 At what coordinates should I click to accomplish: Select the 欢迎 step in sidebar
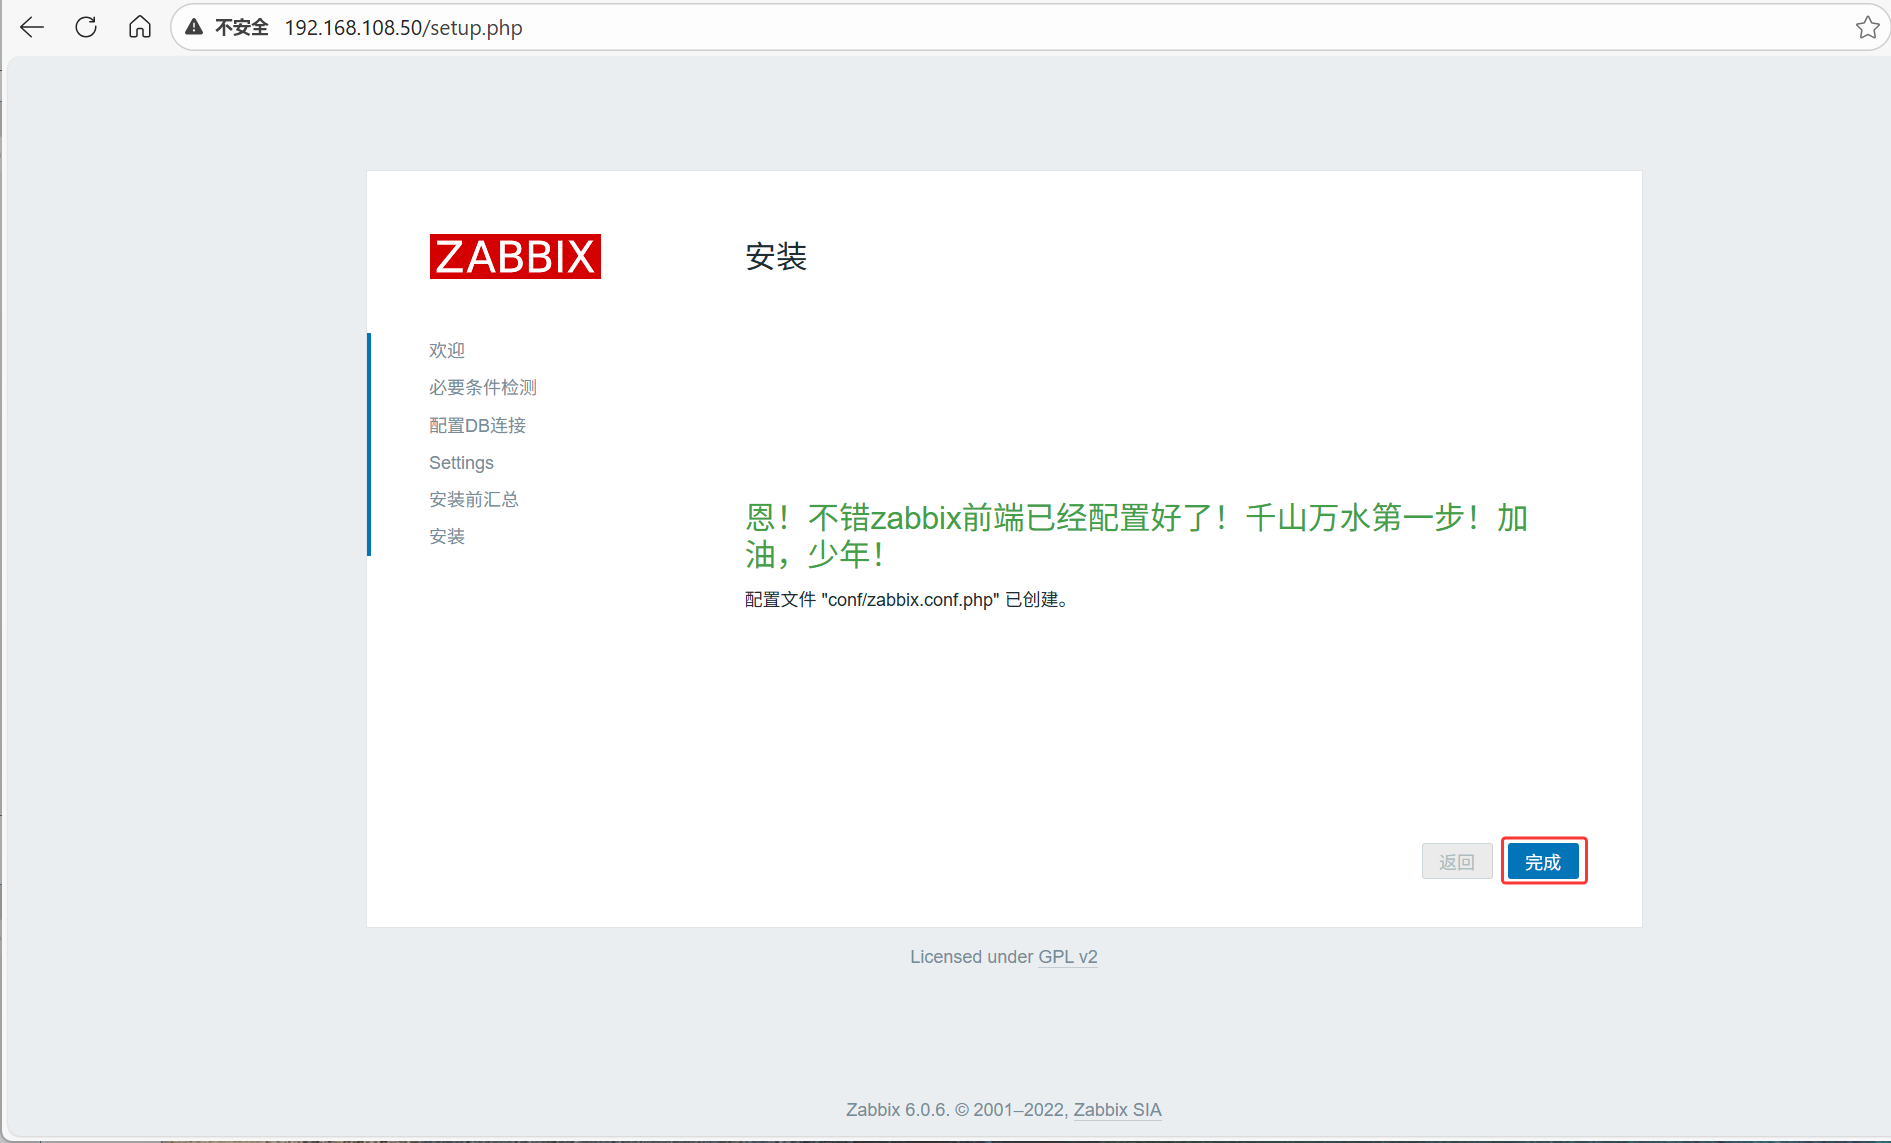point(447,350)
